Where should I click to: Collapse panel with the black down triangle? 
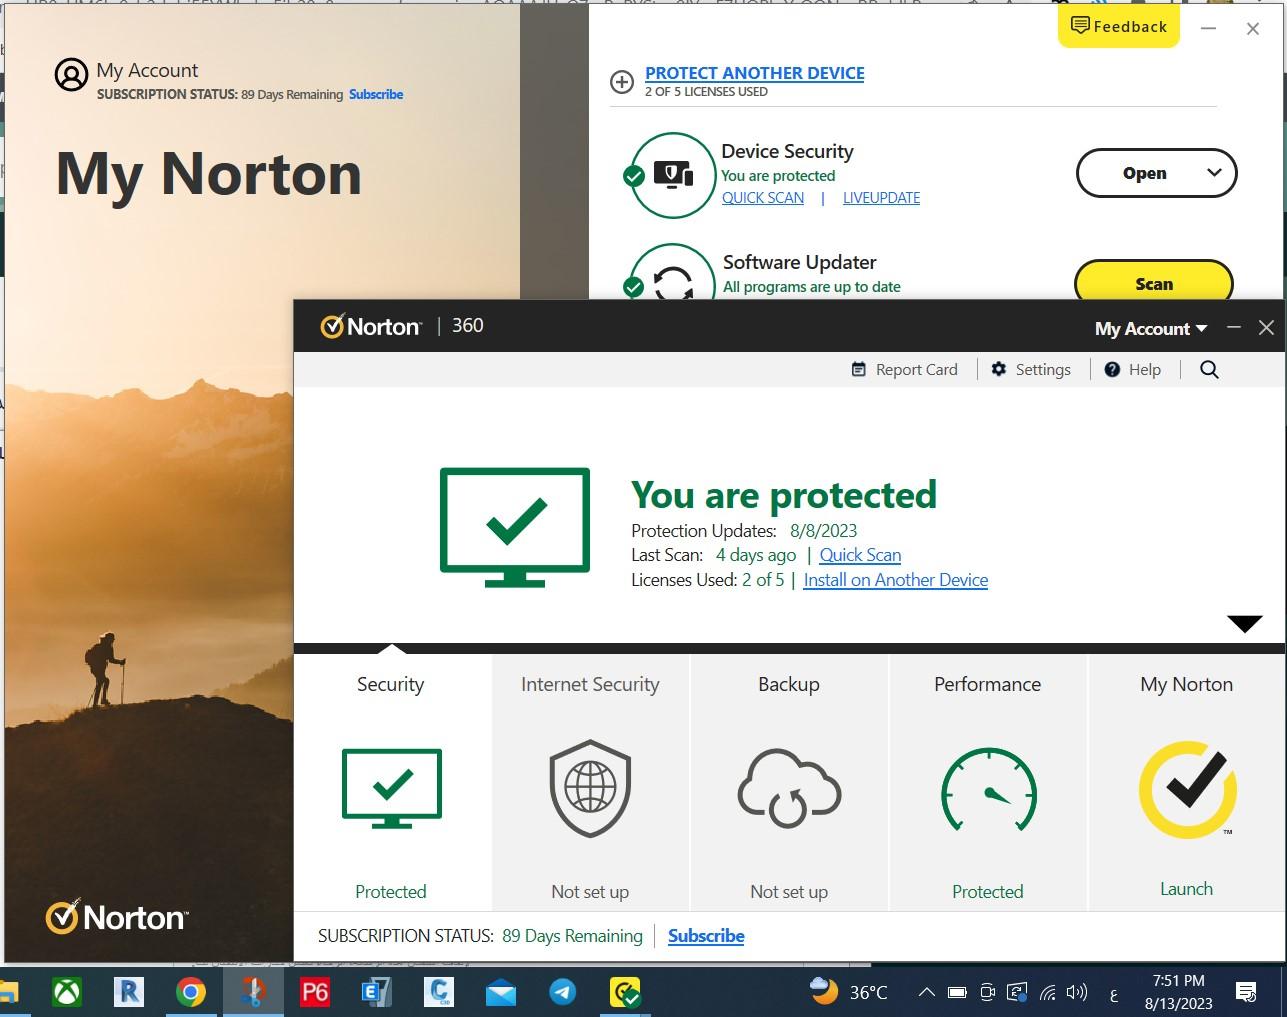click(1244, 624)
